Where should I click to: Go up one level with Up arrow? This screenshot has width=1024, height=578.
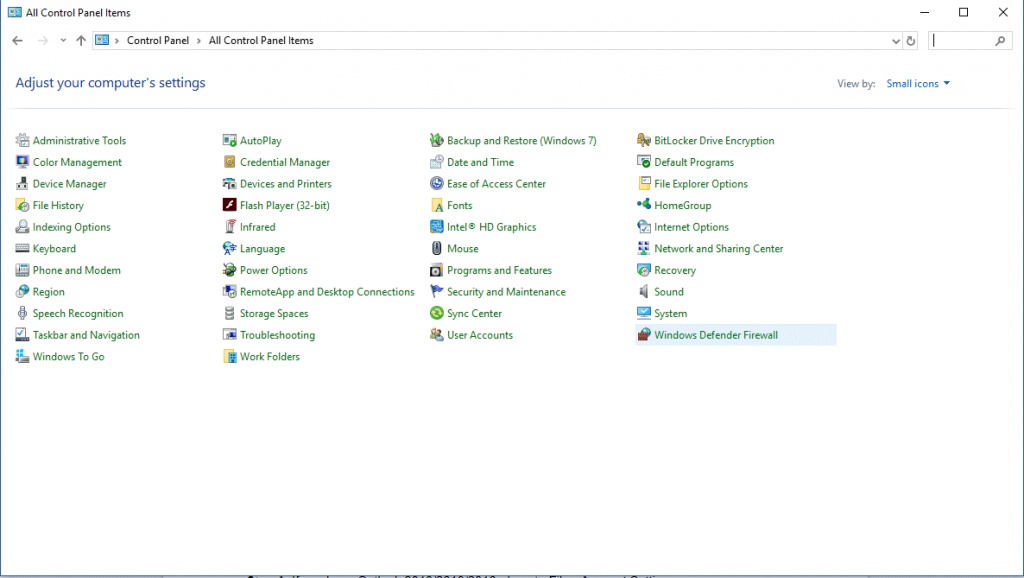point(81,40)
